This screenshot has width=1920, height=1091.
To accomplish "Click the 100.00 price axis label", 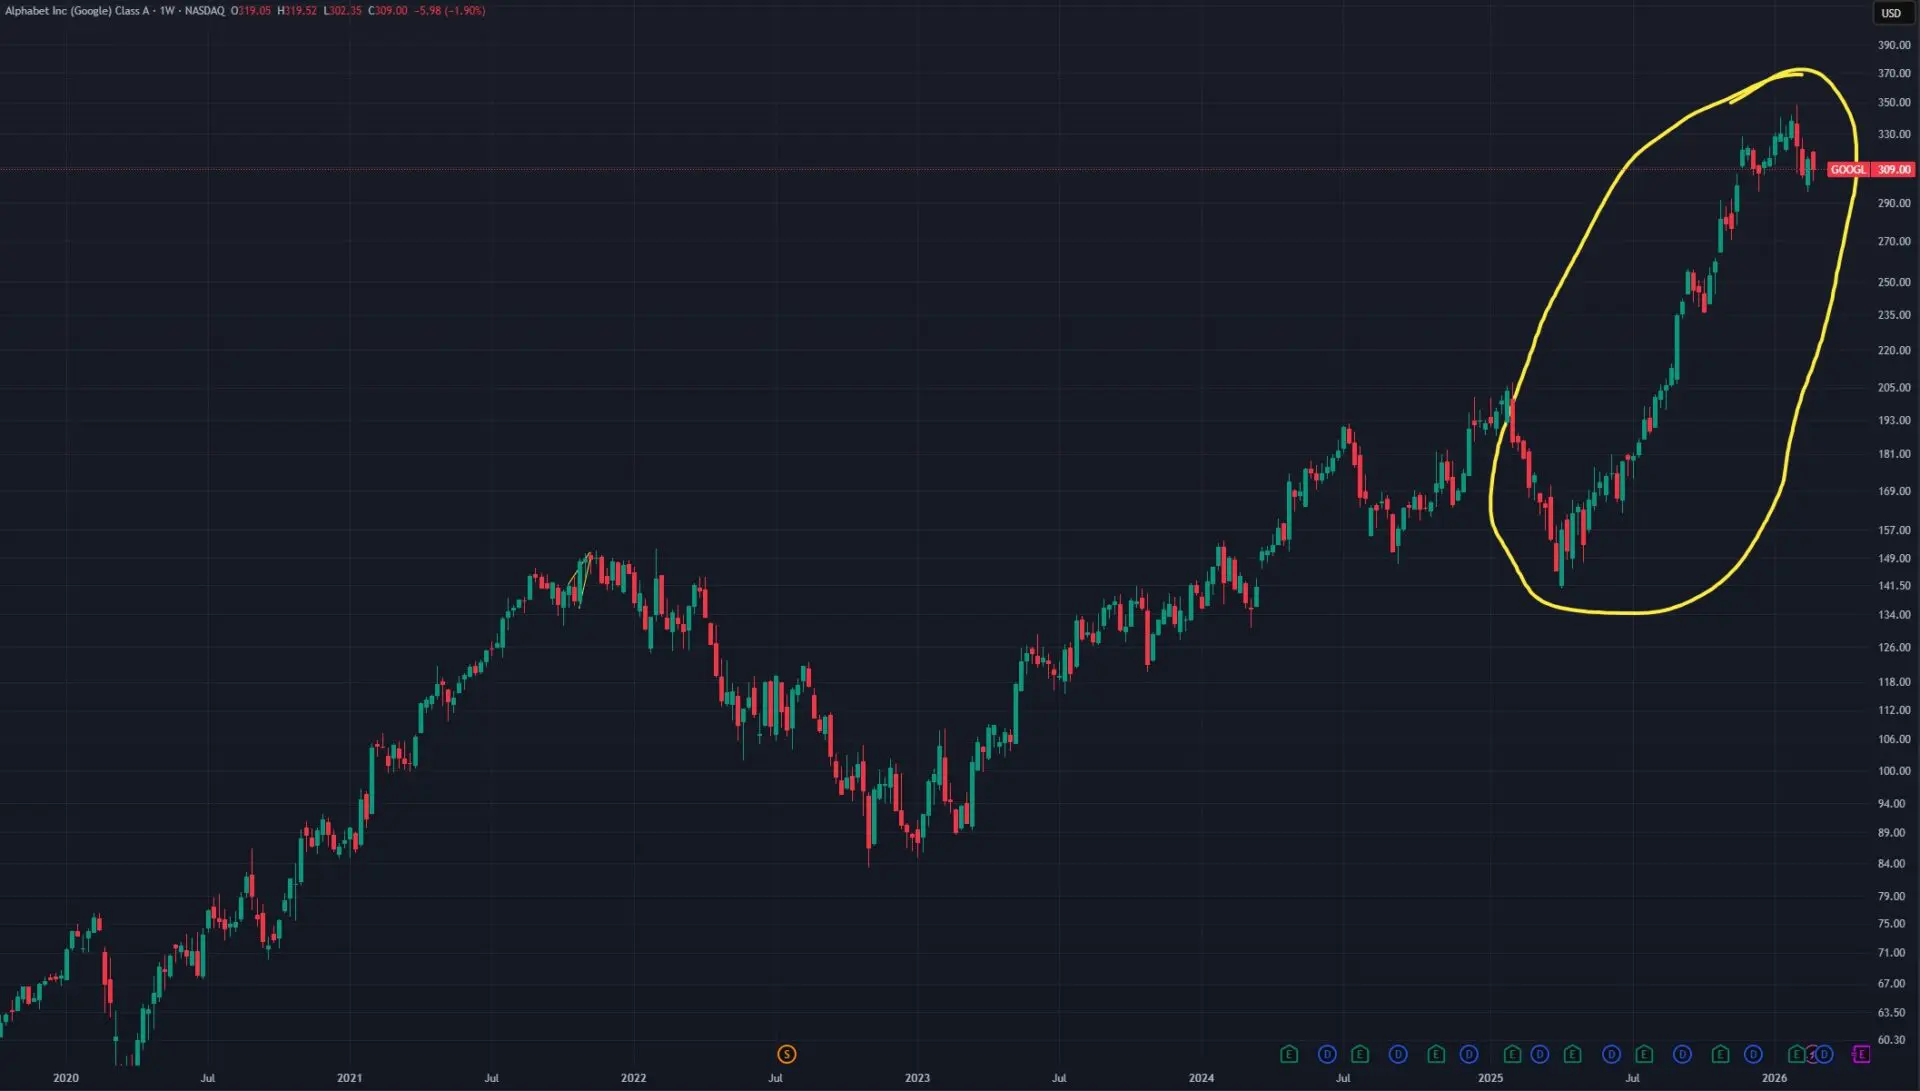I will (1894, 771).
